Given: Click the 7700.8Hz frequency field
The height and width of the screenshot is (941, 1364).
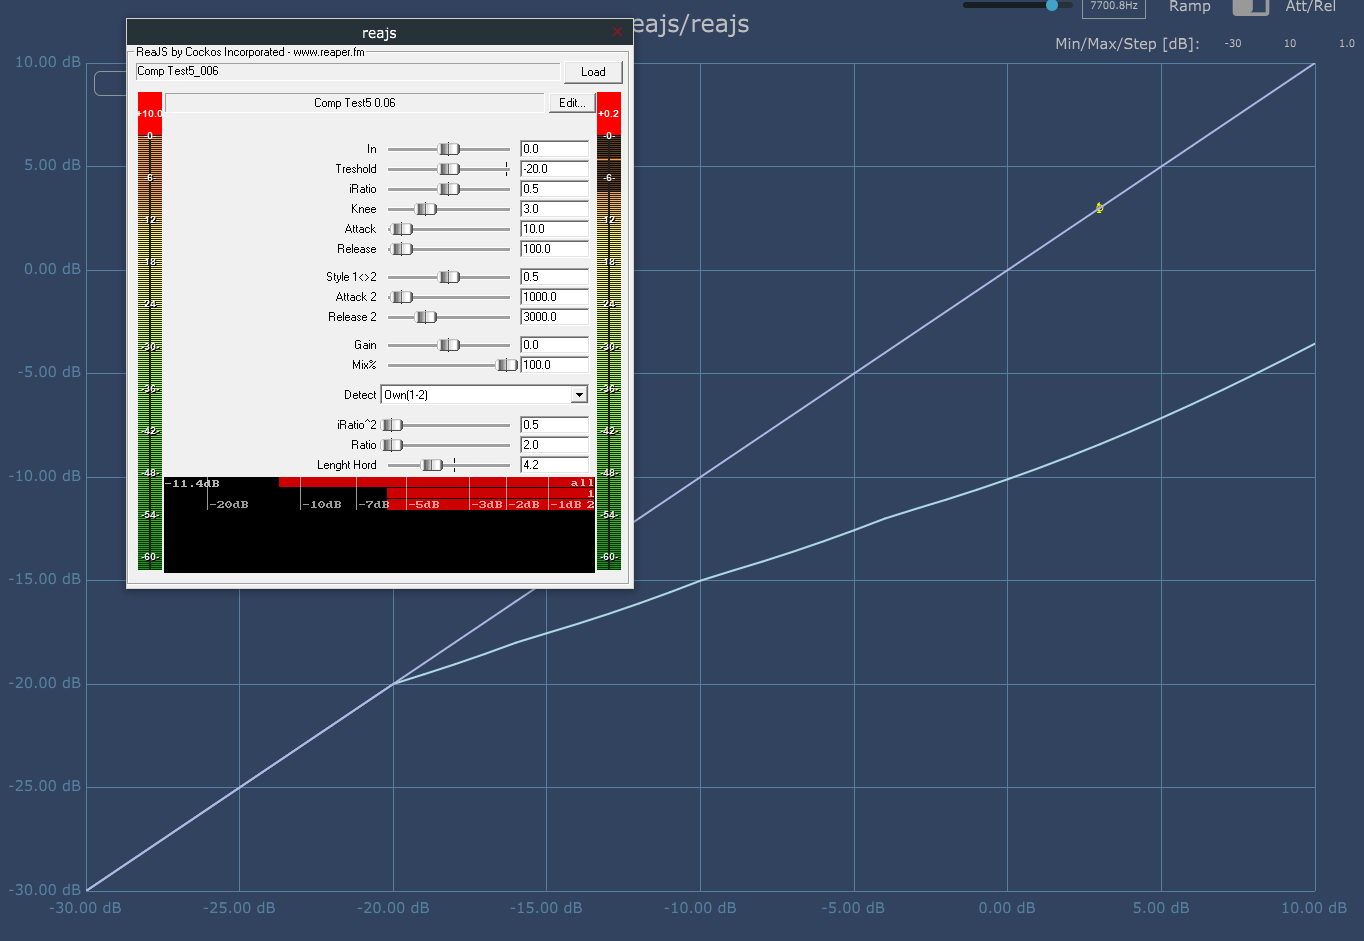Looking at the screenshot, I should [x=1113, y=7].
